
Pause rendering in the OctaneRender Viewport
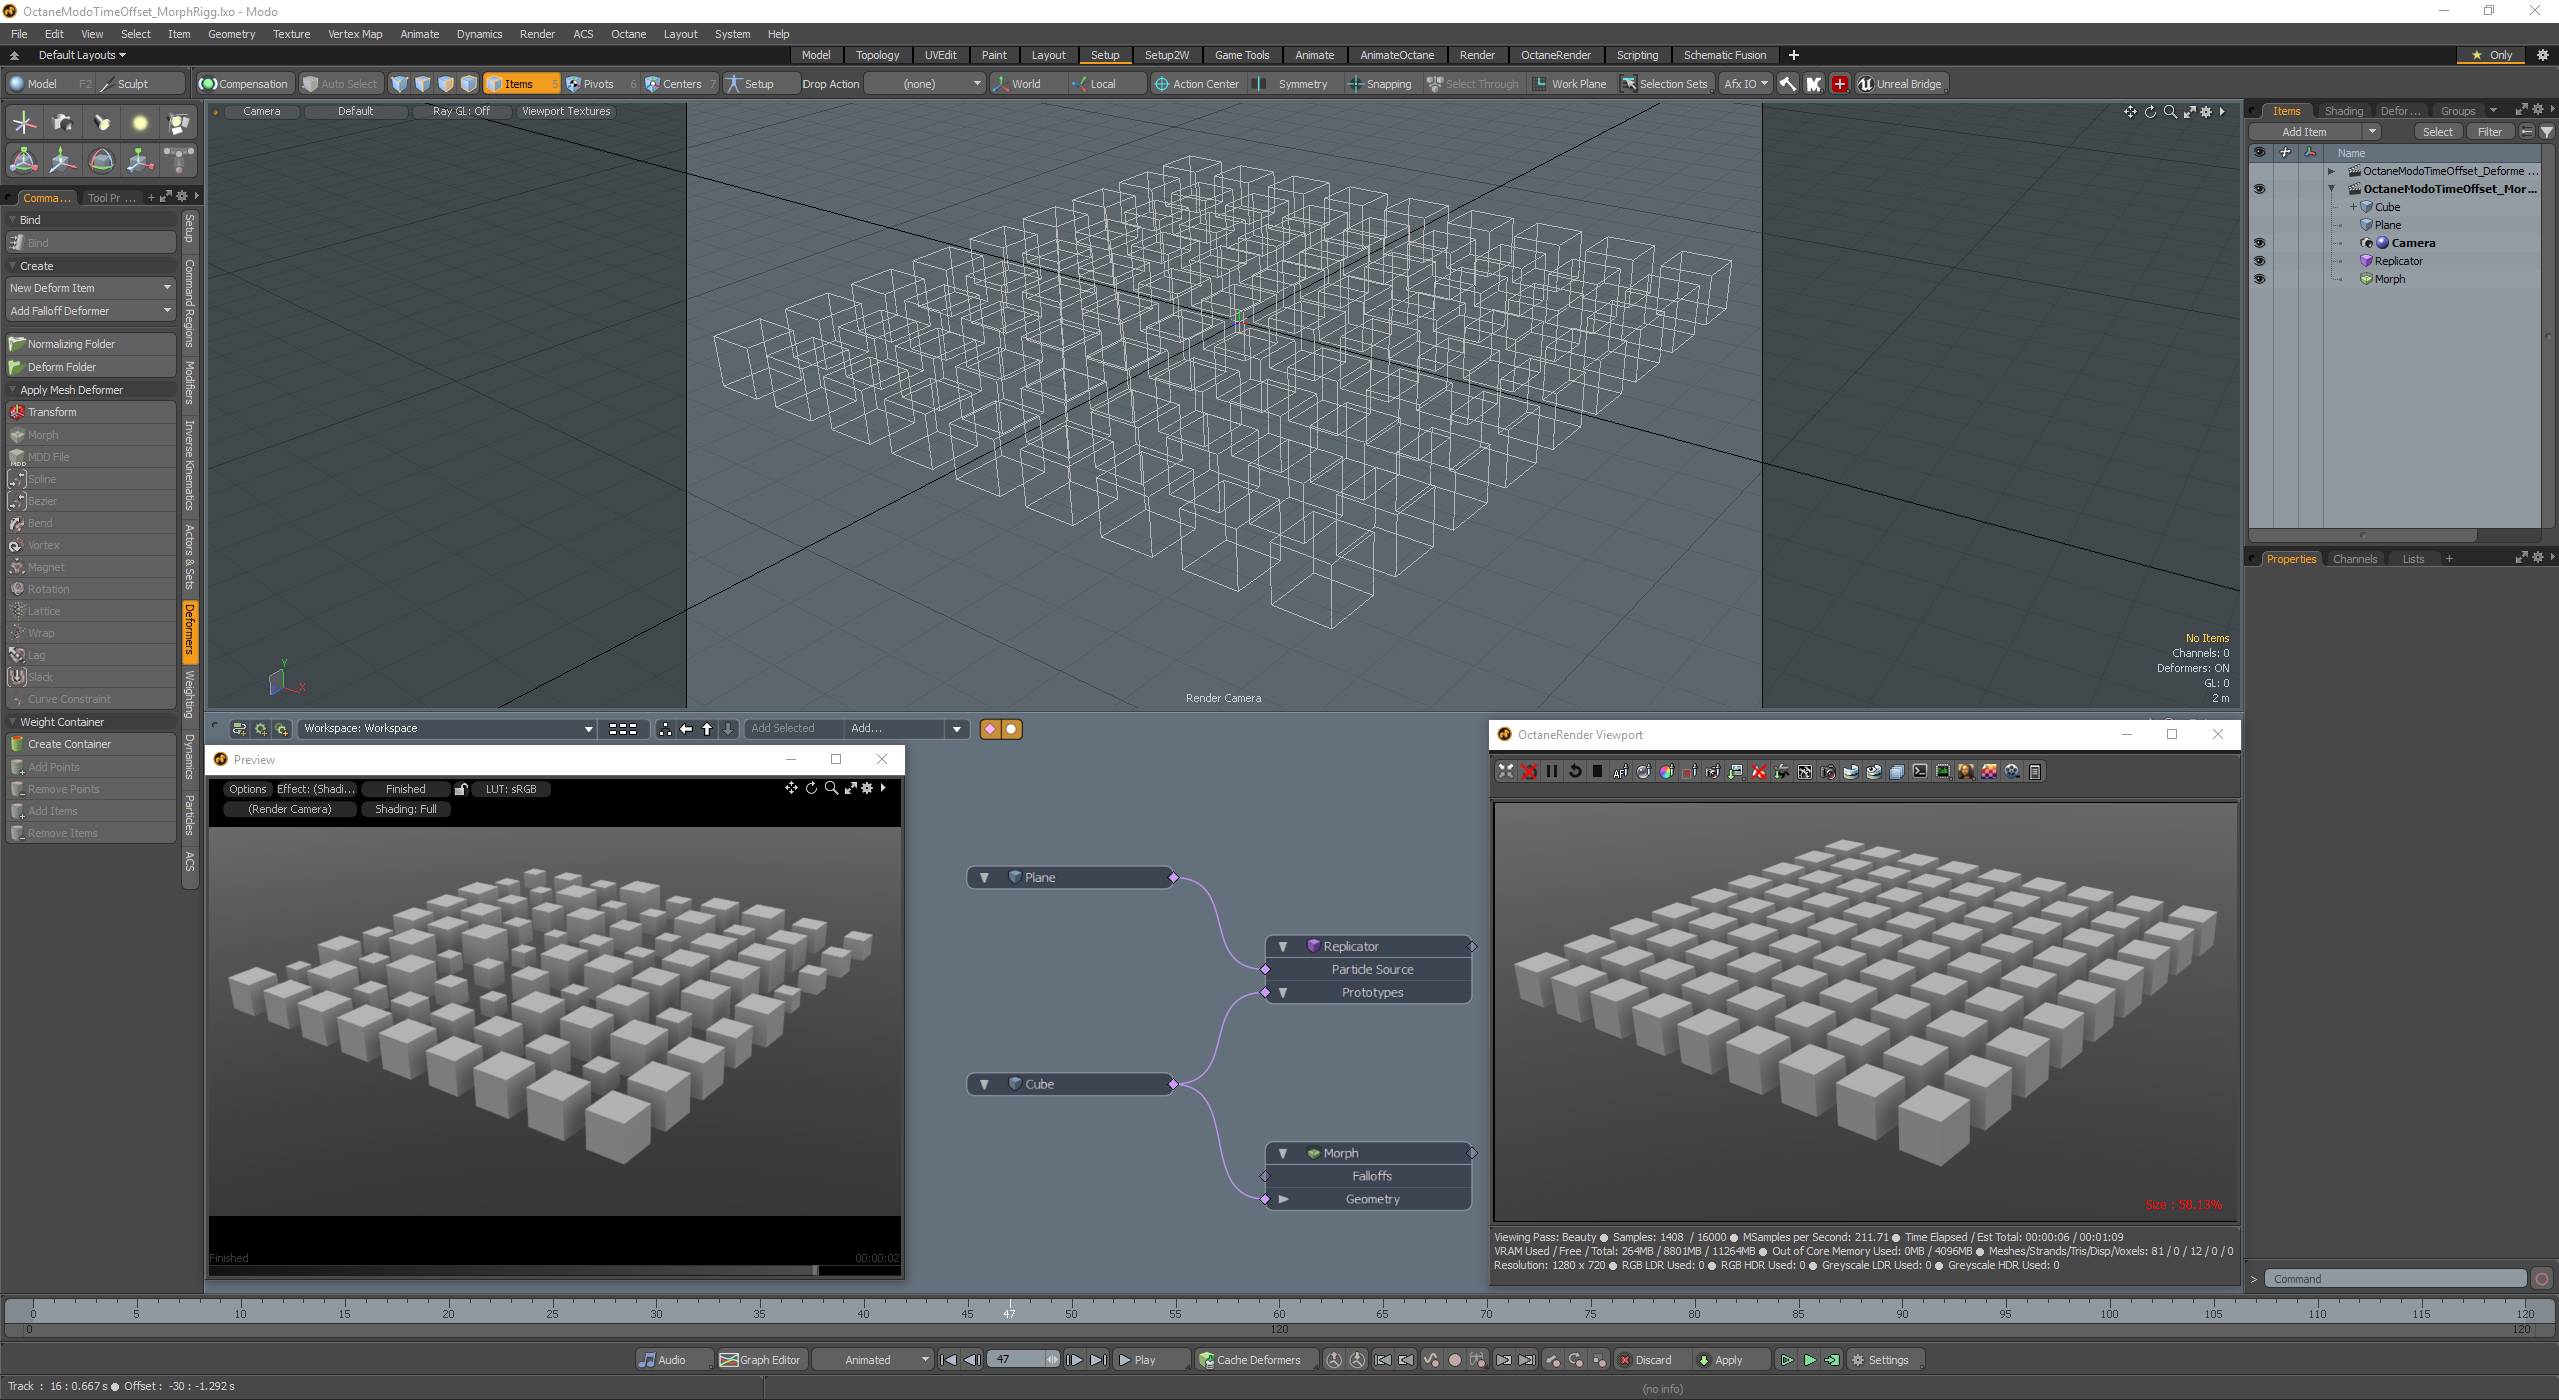(x=1552, y=771)
